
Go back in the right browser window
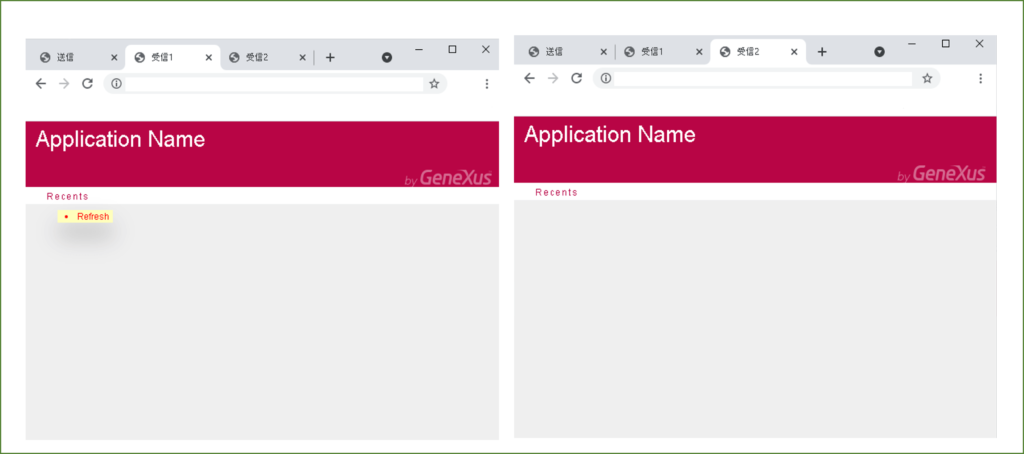pyautogui.click(x=530, y=78)
